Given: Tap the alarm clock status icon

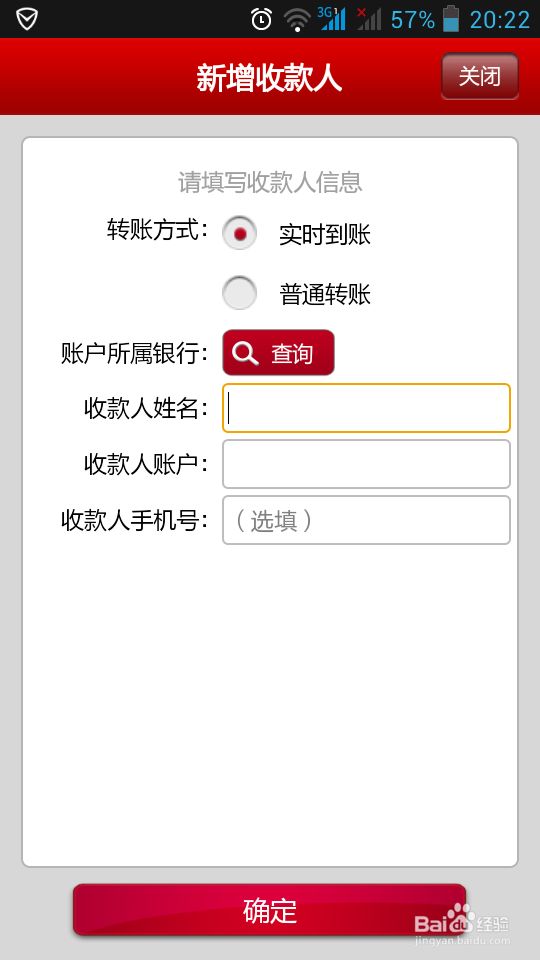Looking at the screenshot, I should [261, 19].
